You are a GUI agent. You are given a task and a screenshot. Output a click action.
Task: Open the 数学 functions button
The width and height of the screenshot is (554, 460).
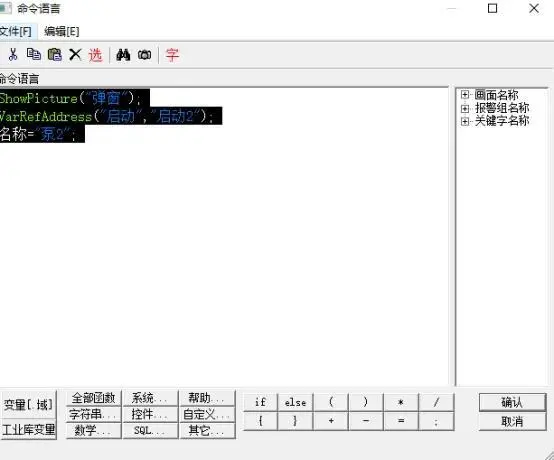(94, 431)
